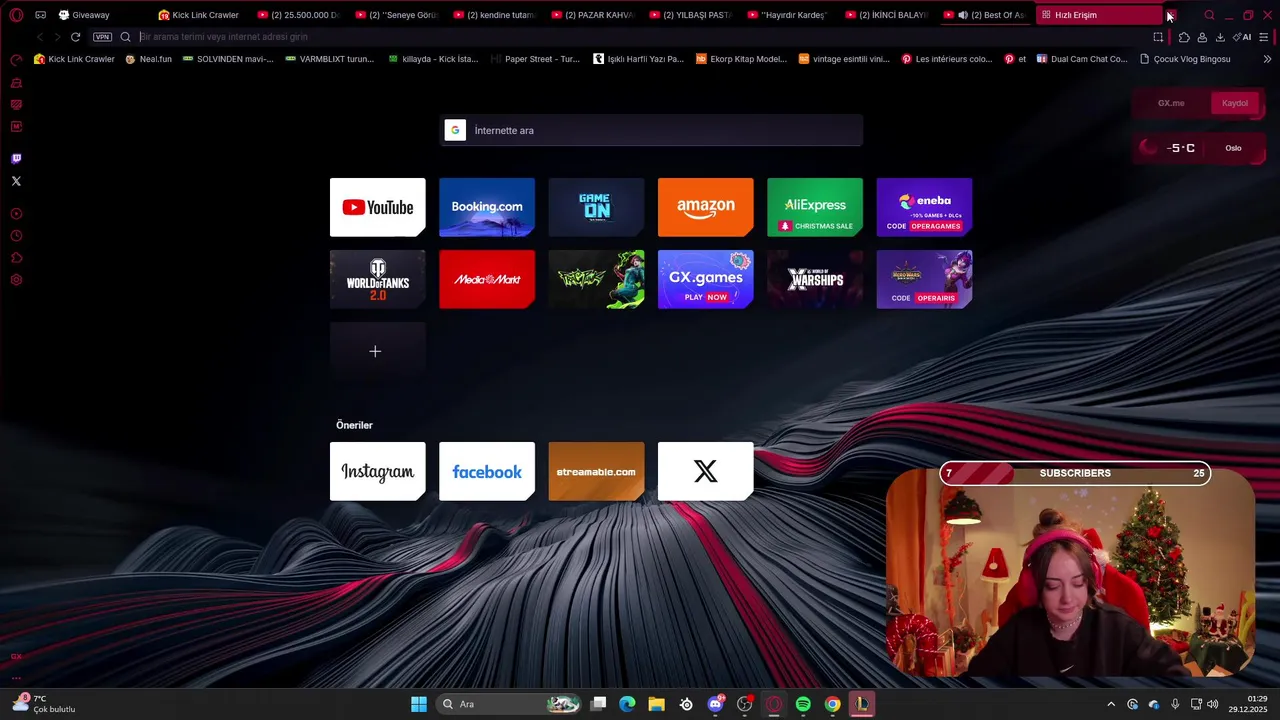
Task: Open File Explorer from the taskbar
Action: (x=656, y=704)
